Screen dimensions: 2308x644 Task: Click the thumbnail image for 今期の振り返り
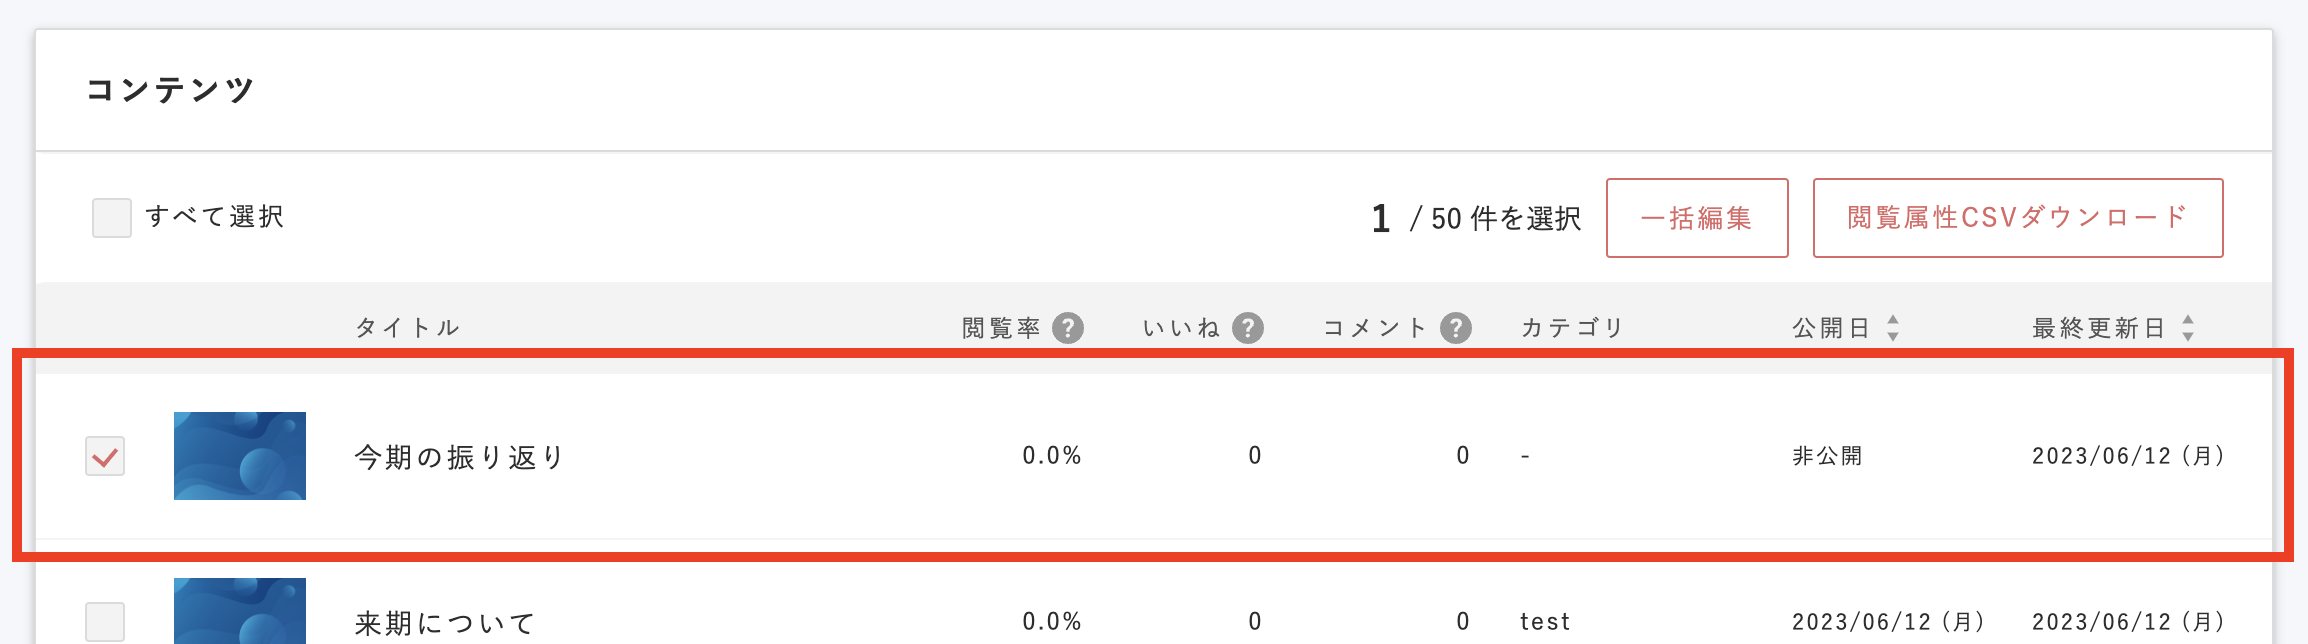[241, 456]
